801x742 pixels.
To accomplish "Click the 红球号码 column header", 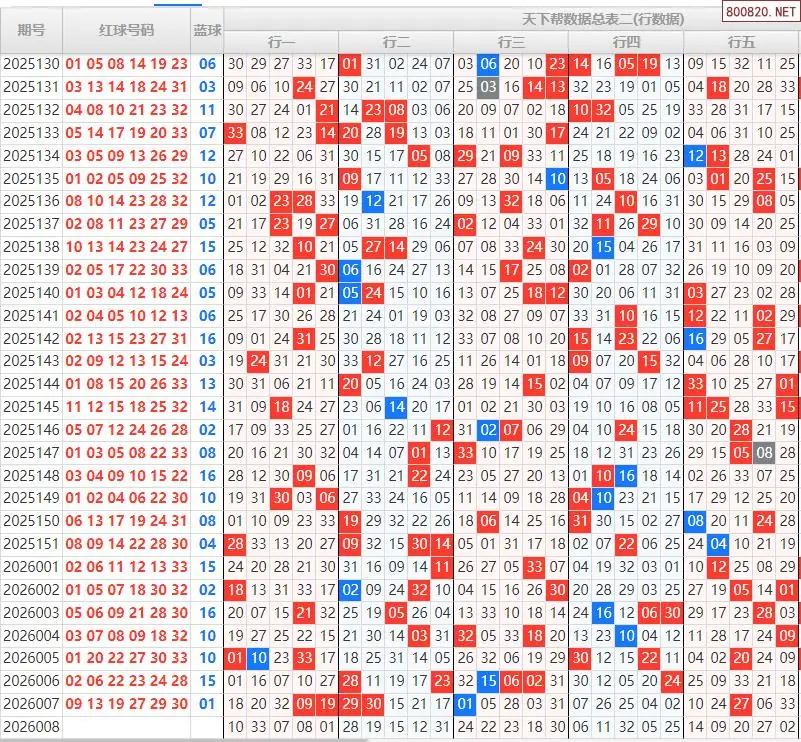I will click(x=126, y=30).
